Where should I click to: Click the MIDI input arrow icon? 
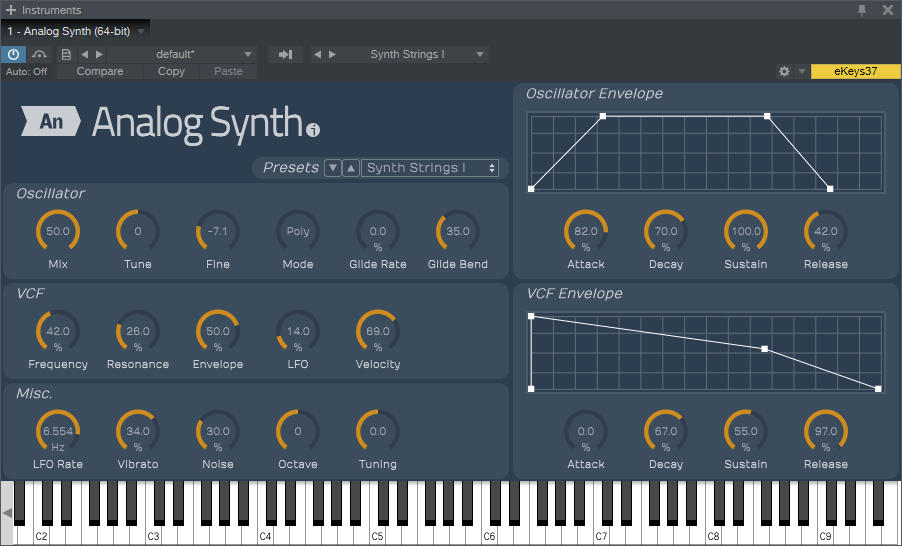pos(285,54)
